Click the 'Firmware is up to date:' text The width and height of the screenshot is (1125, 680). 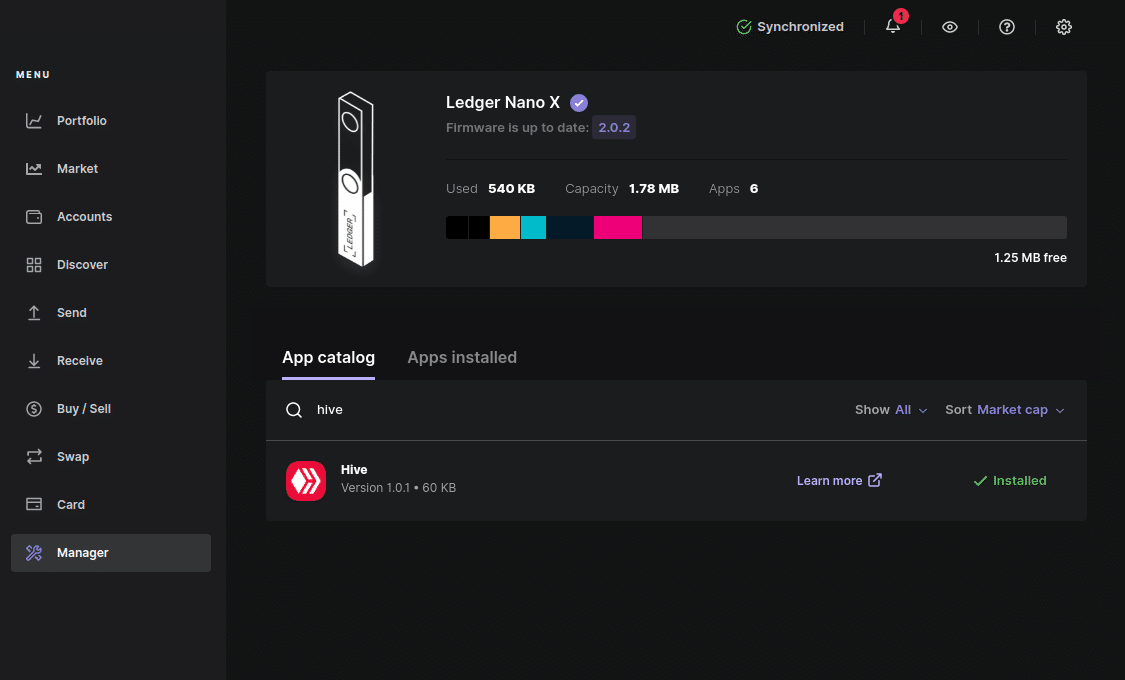click(x=517, y=128)
